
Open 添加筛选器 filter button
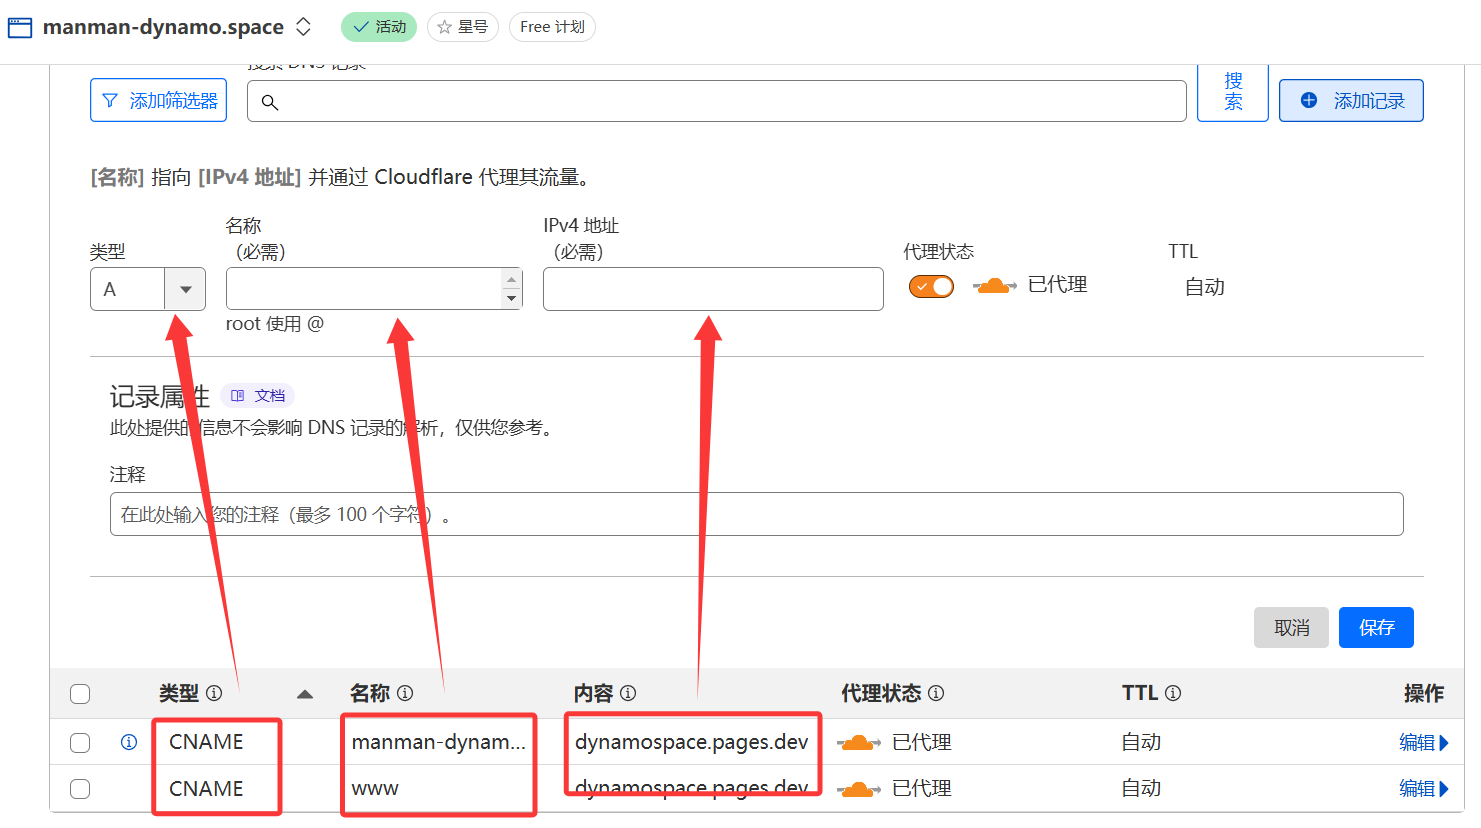coord(158,100)
